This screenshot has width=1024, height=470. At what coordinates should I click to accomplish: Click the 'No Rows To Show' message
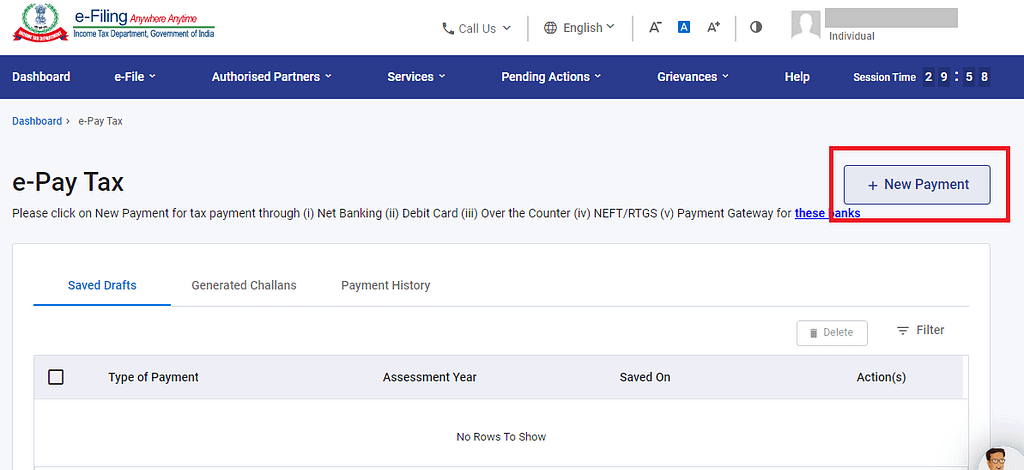point(501,437)
